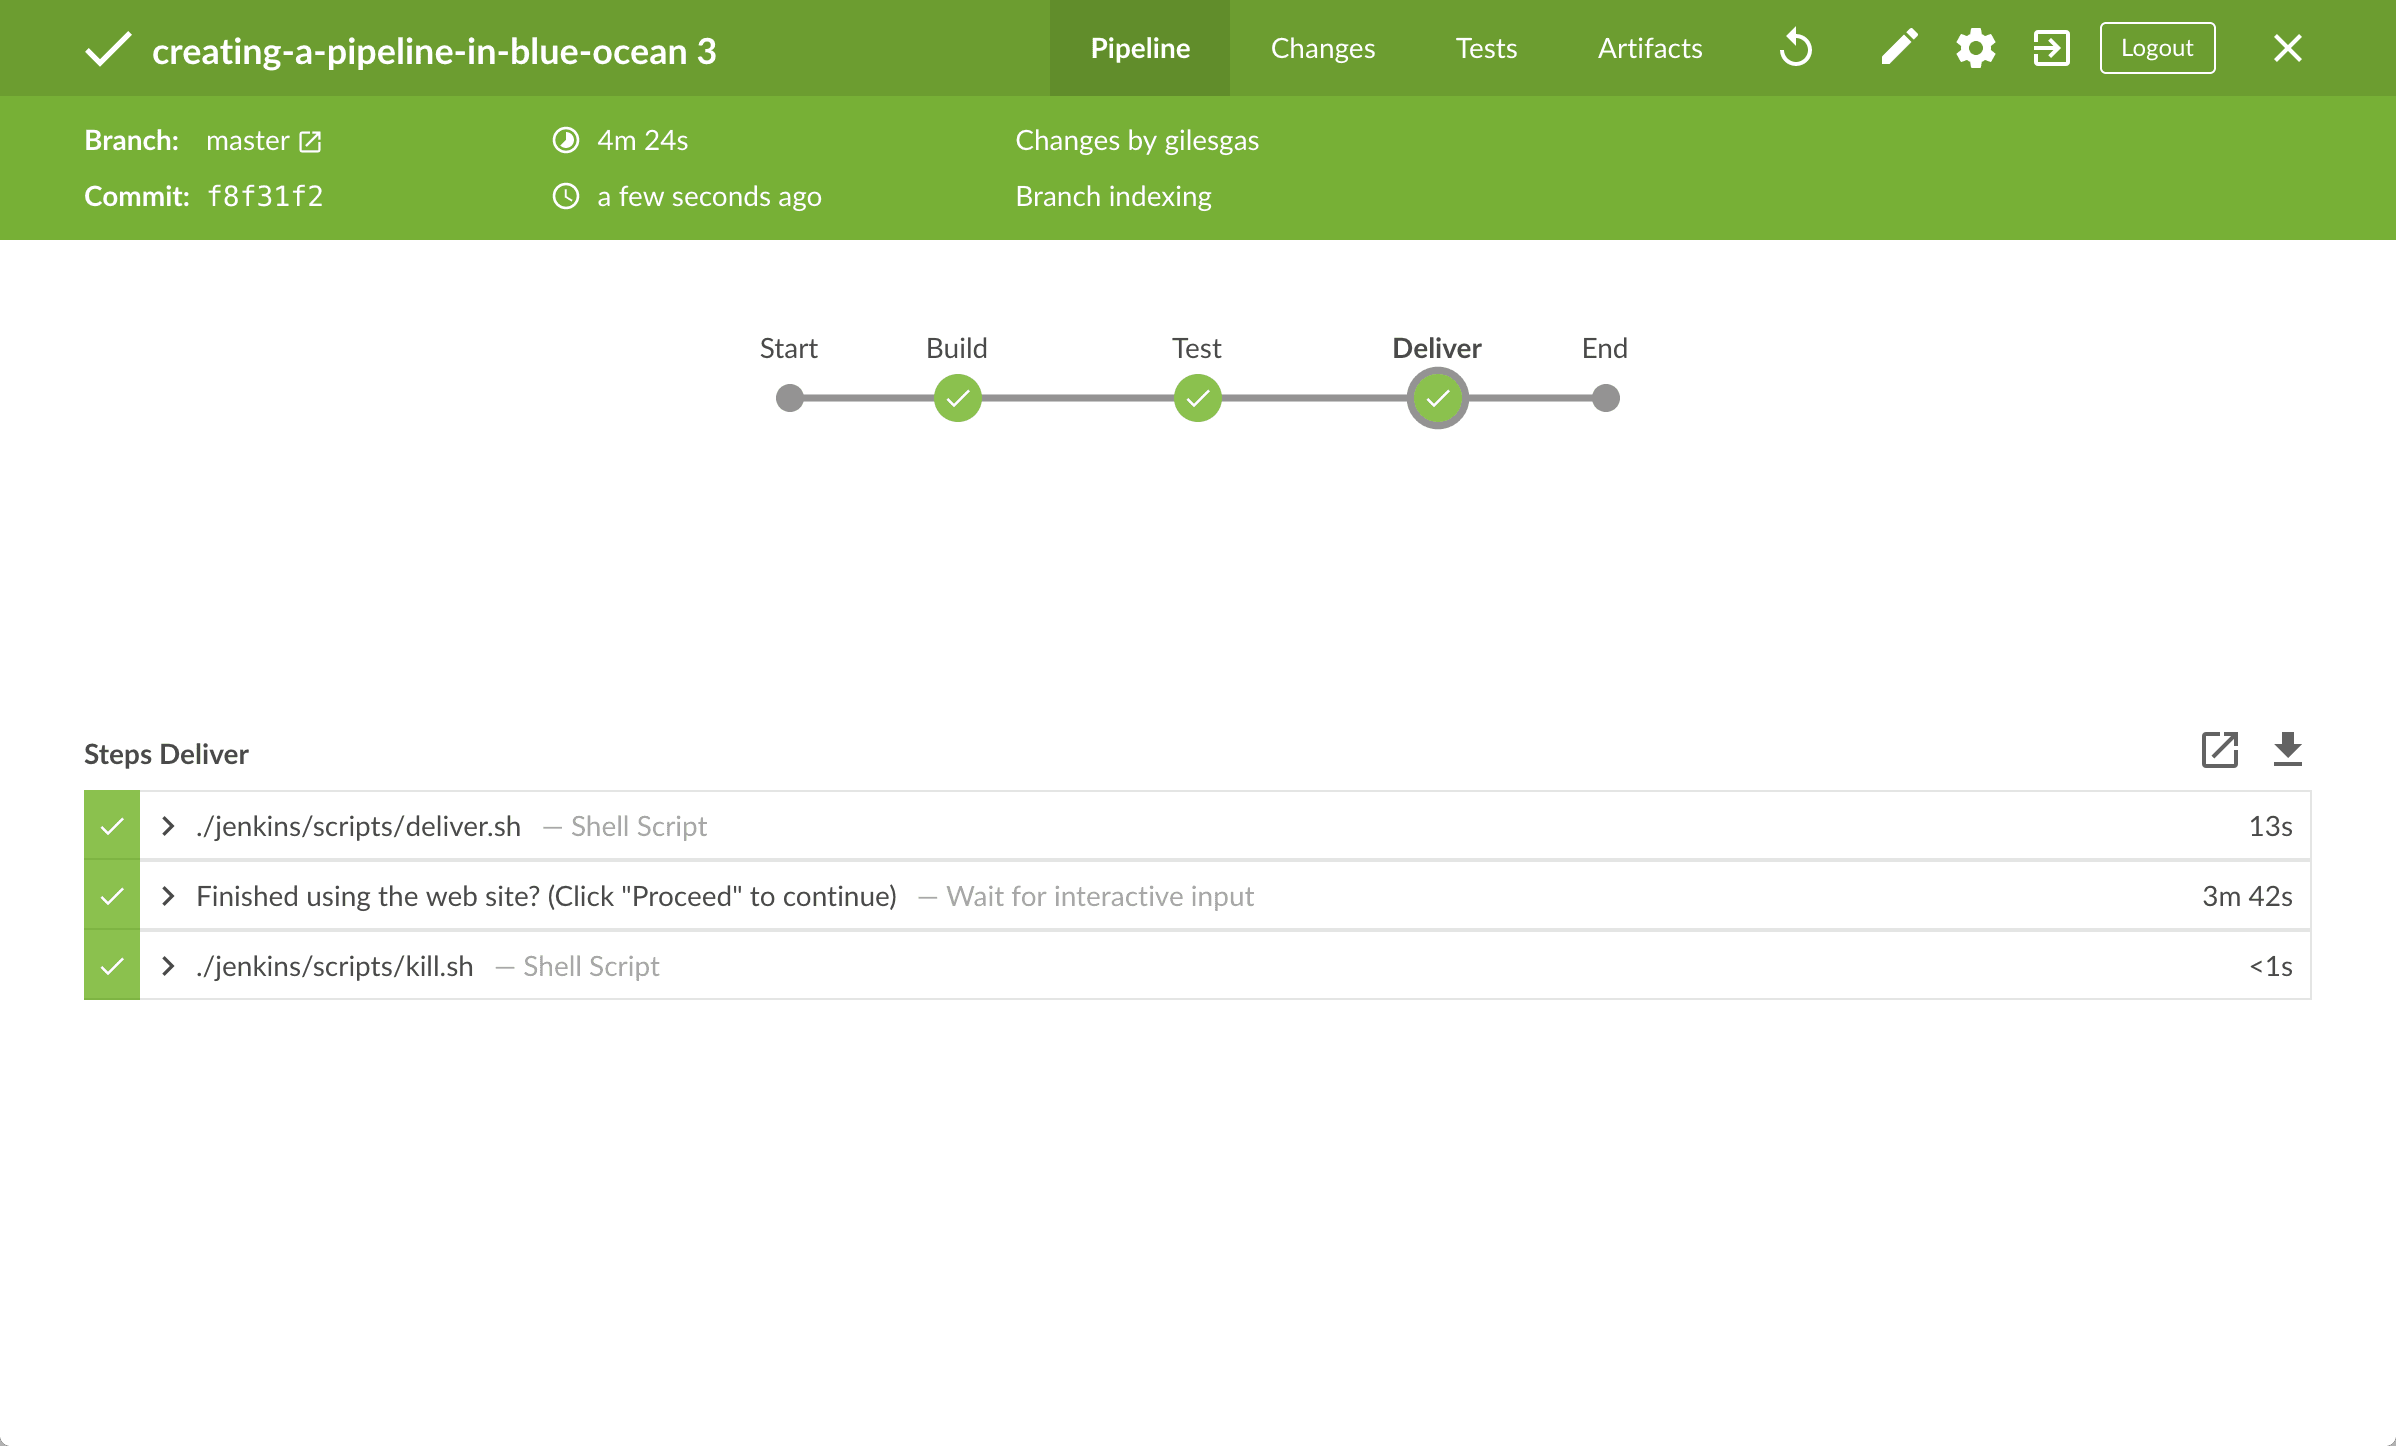2396x1446 pixels.
Task: Select the Deliver stage node
Action: (1436, 397)
